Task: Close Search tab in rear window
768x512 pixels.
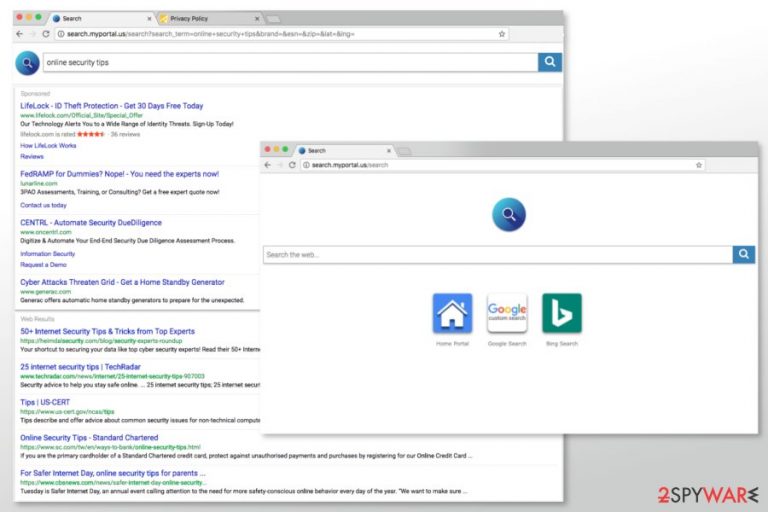Action: (149, 19)
